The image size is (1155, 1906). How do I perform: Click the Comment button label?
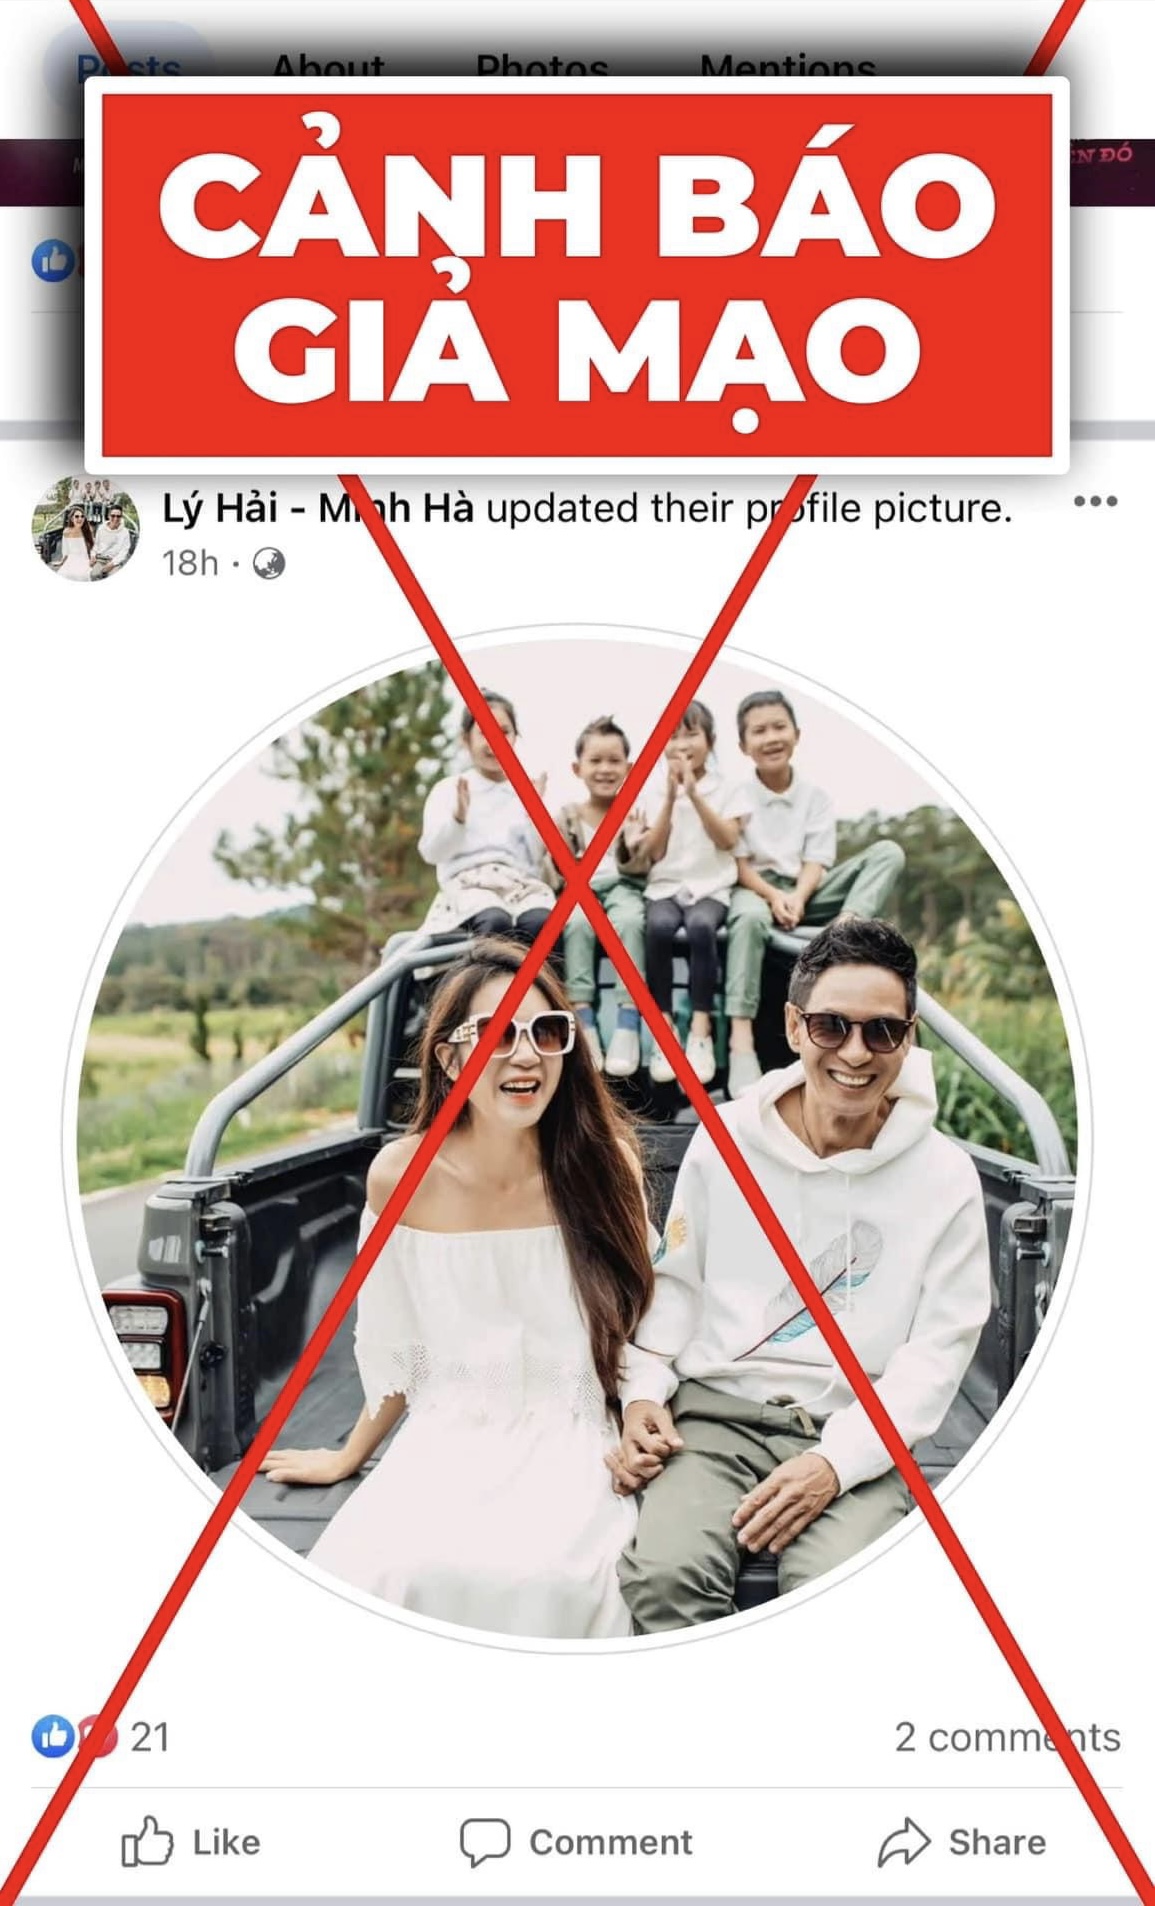610,1842
